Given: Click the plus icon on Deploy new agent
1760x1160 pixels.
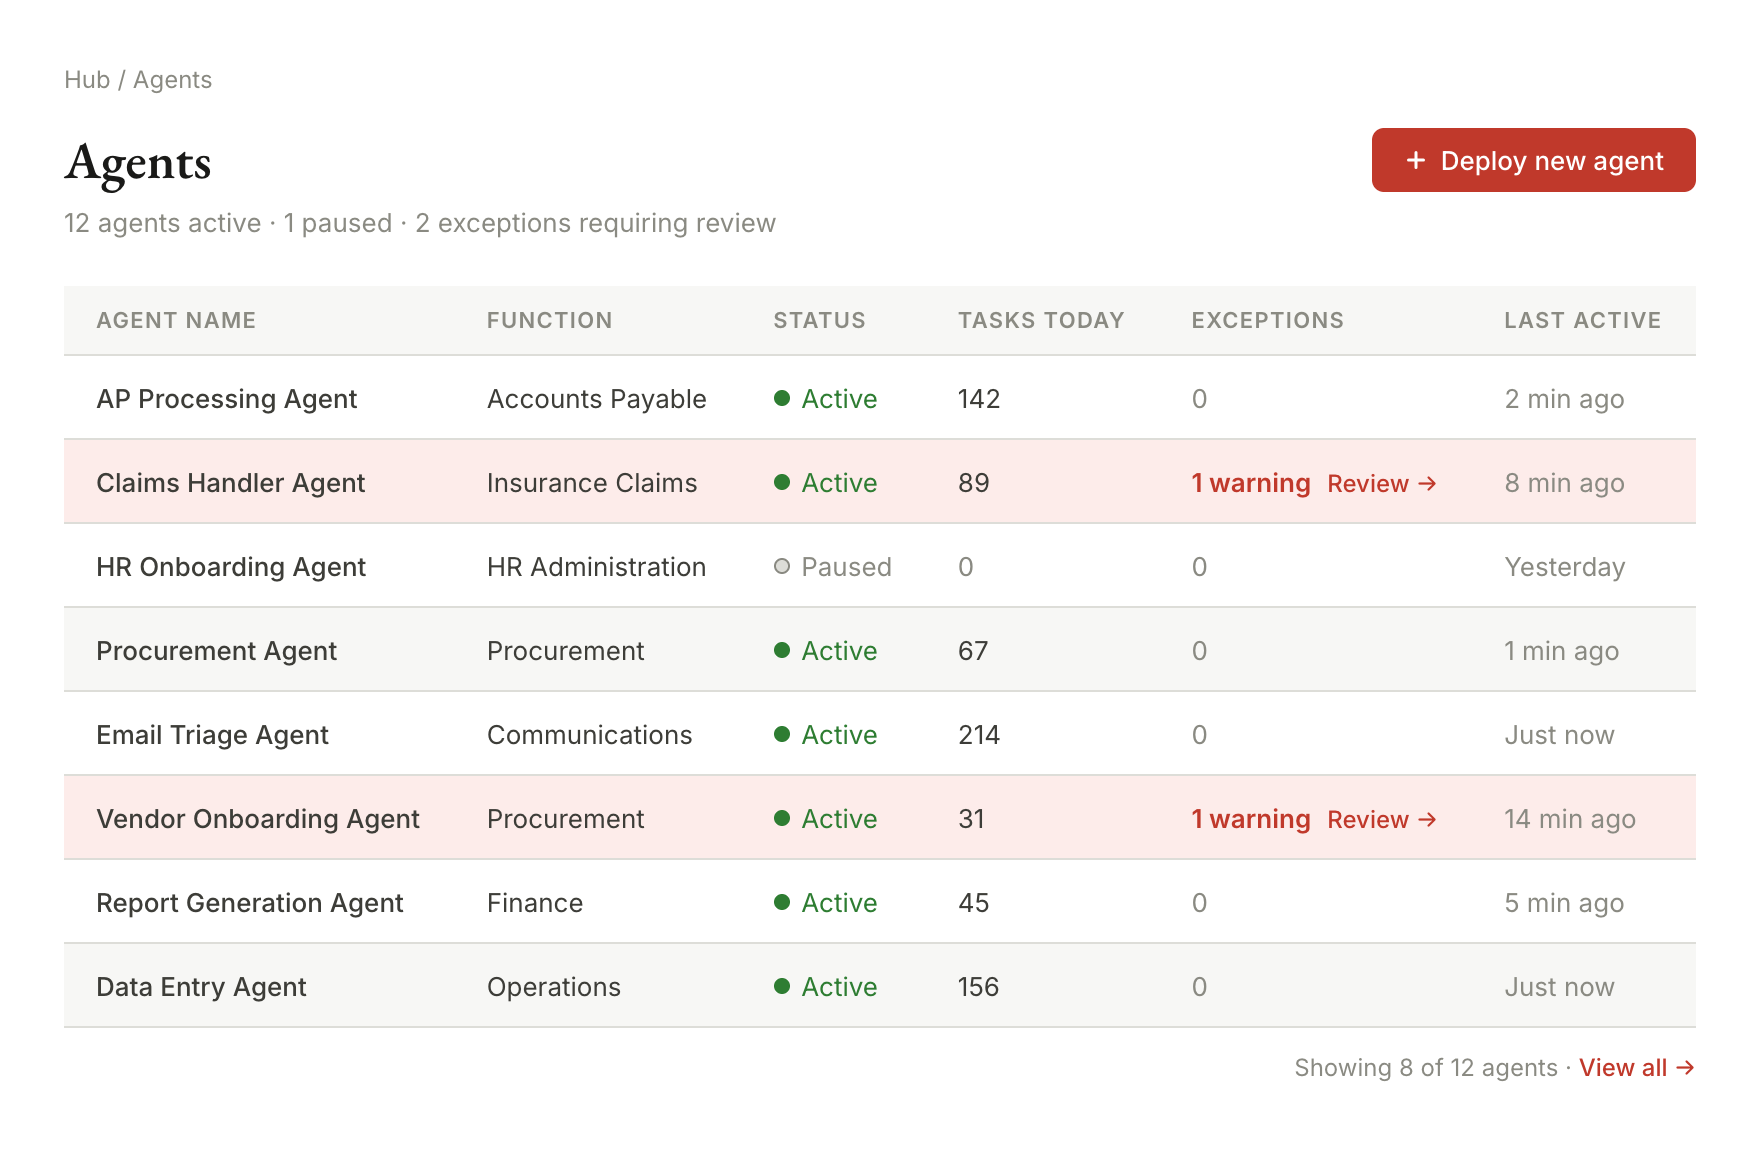Looking at the screenshot, I should click(1416, 160).
